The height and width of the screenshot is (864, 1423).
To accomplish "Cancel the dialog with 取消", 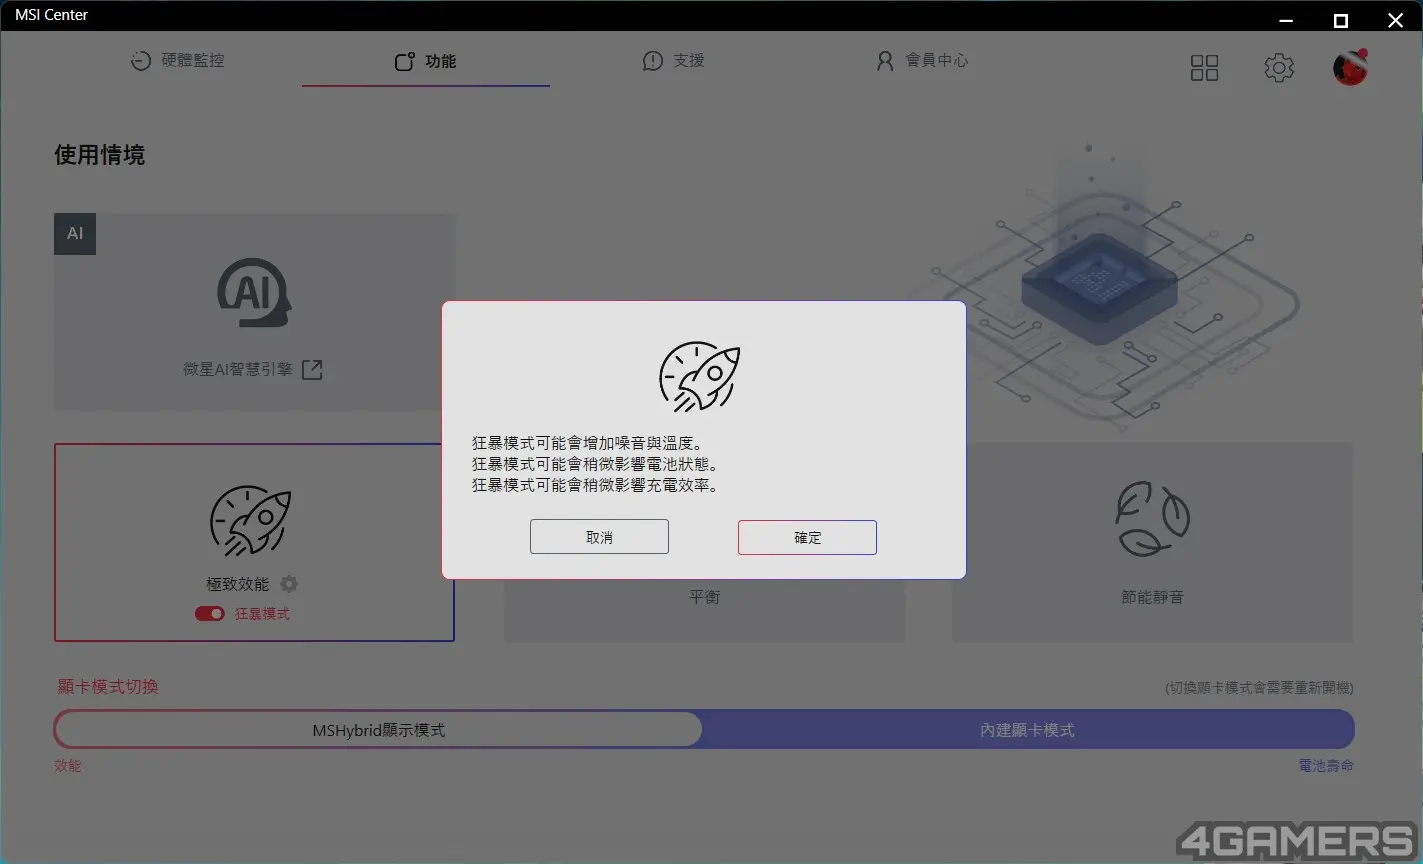I will (x=599, y=537).
